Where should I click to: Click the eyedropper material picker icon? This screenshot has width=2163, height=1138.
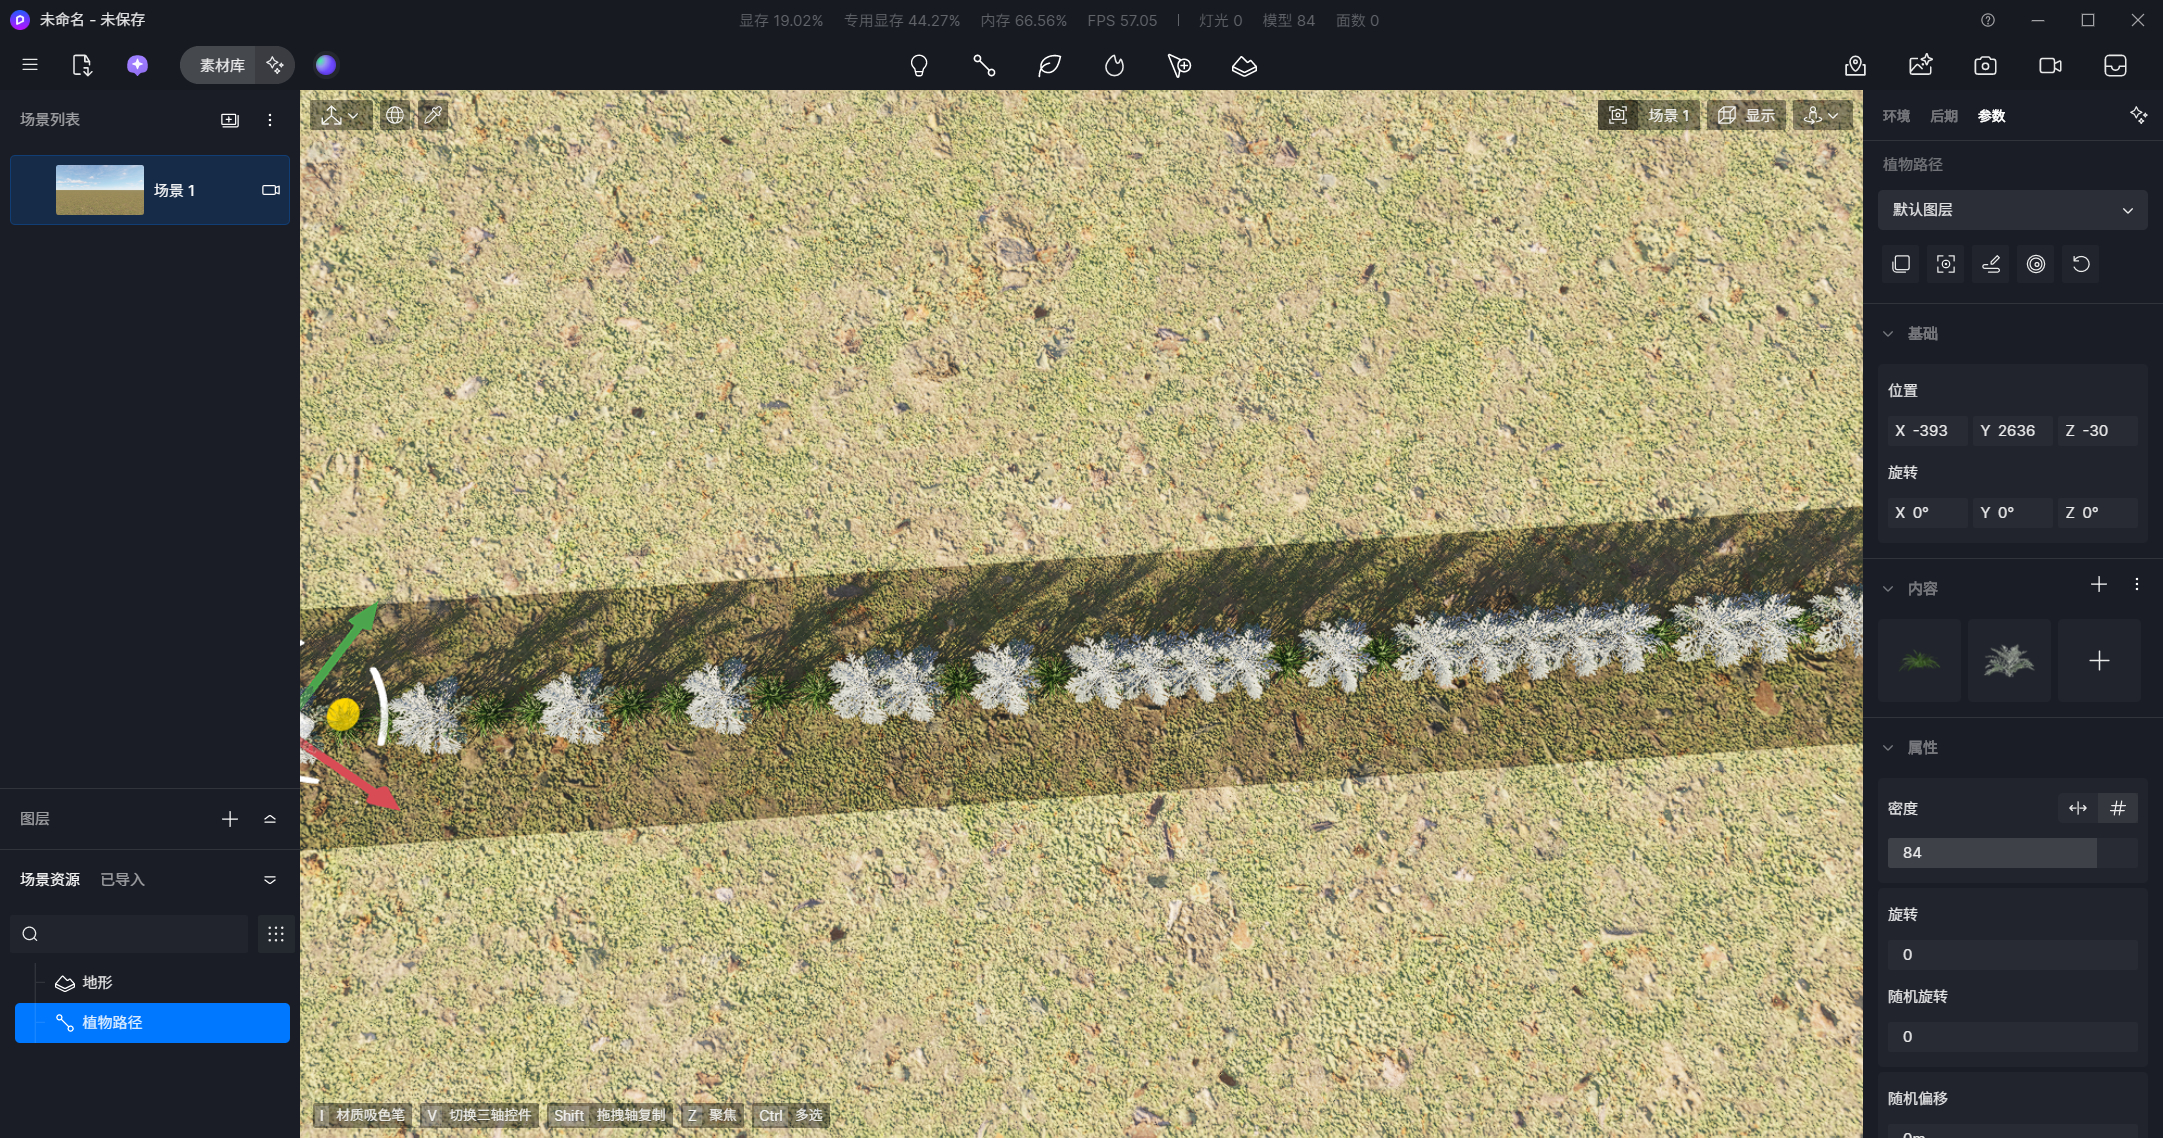433,116
